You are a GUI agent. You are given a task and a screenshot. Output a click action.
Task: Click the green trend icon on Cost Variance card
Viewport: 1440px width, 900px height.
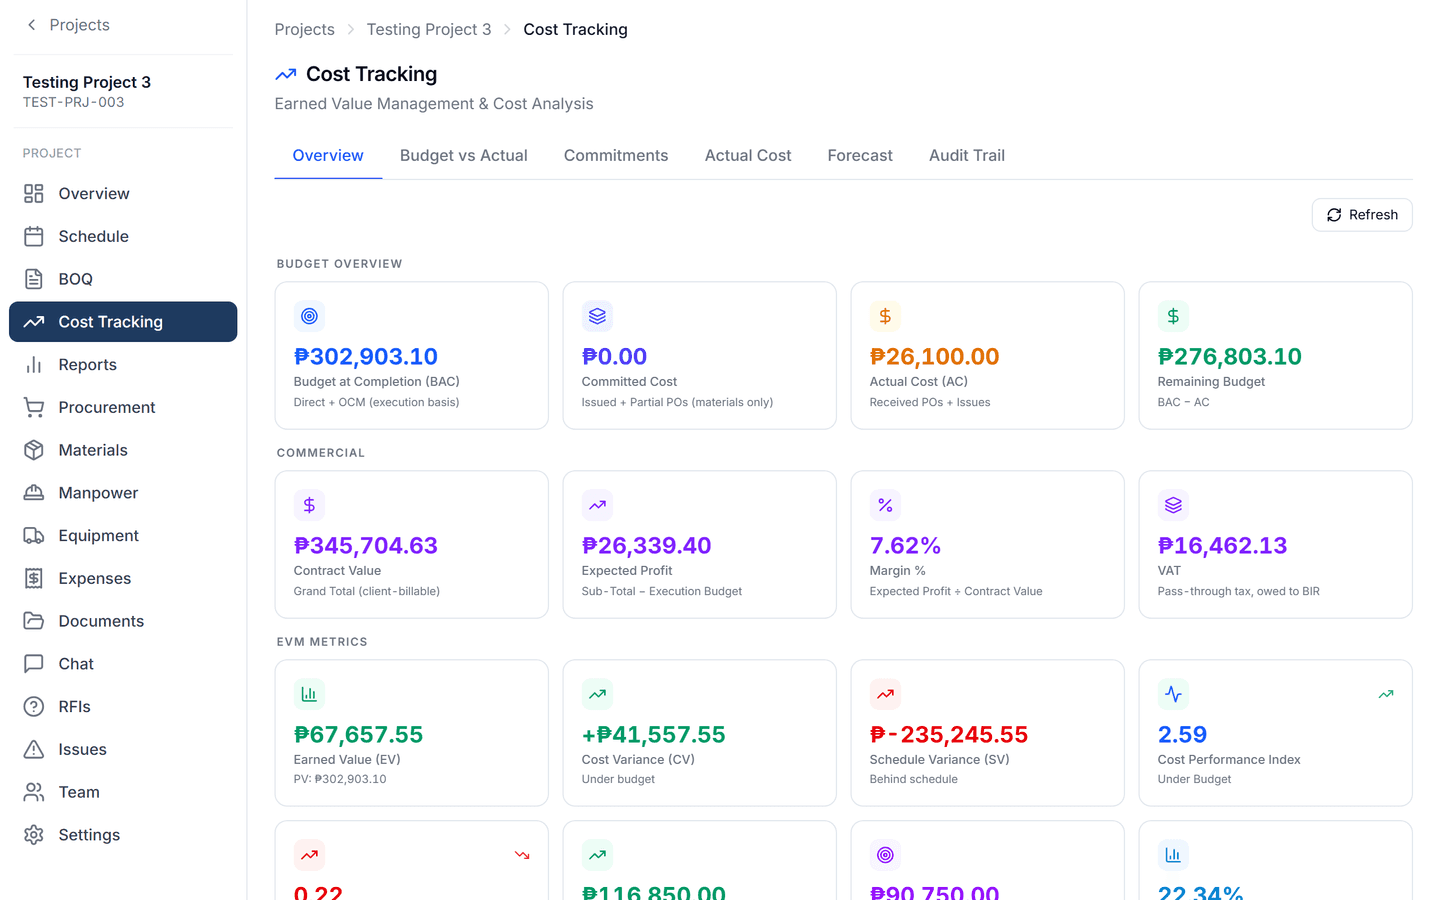pos(597,694)
